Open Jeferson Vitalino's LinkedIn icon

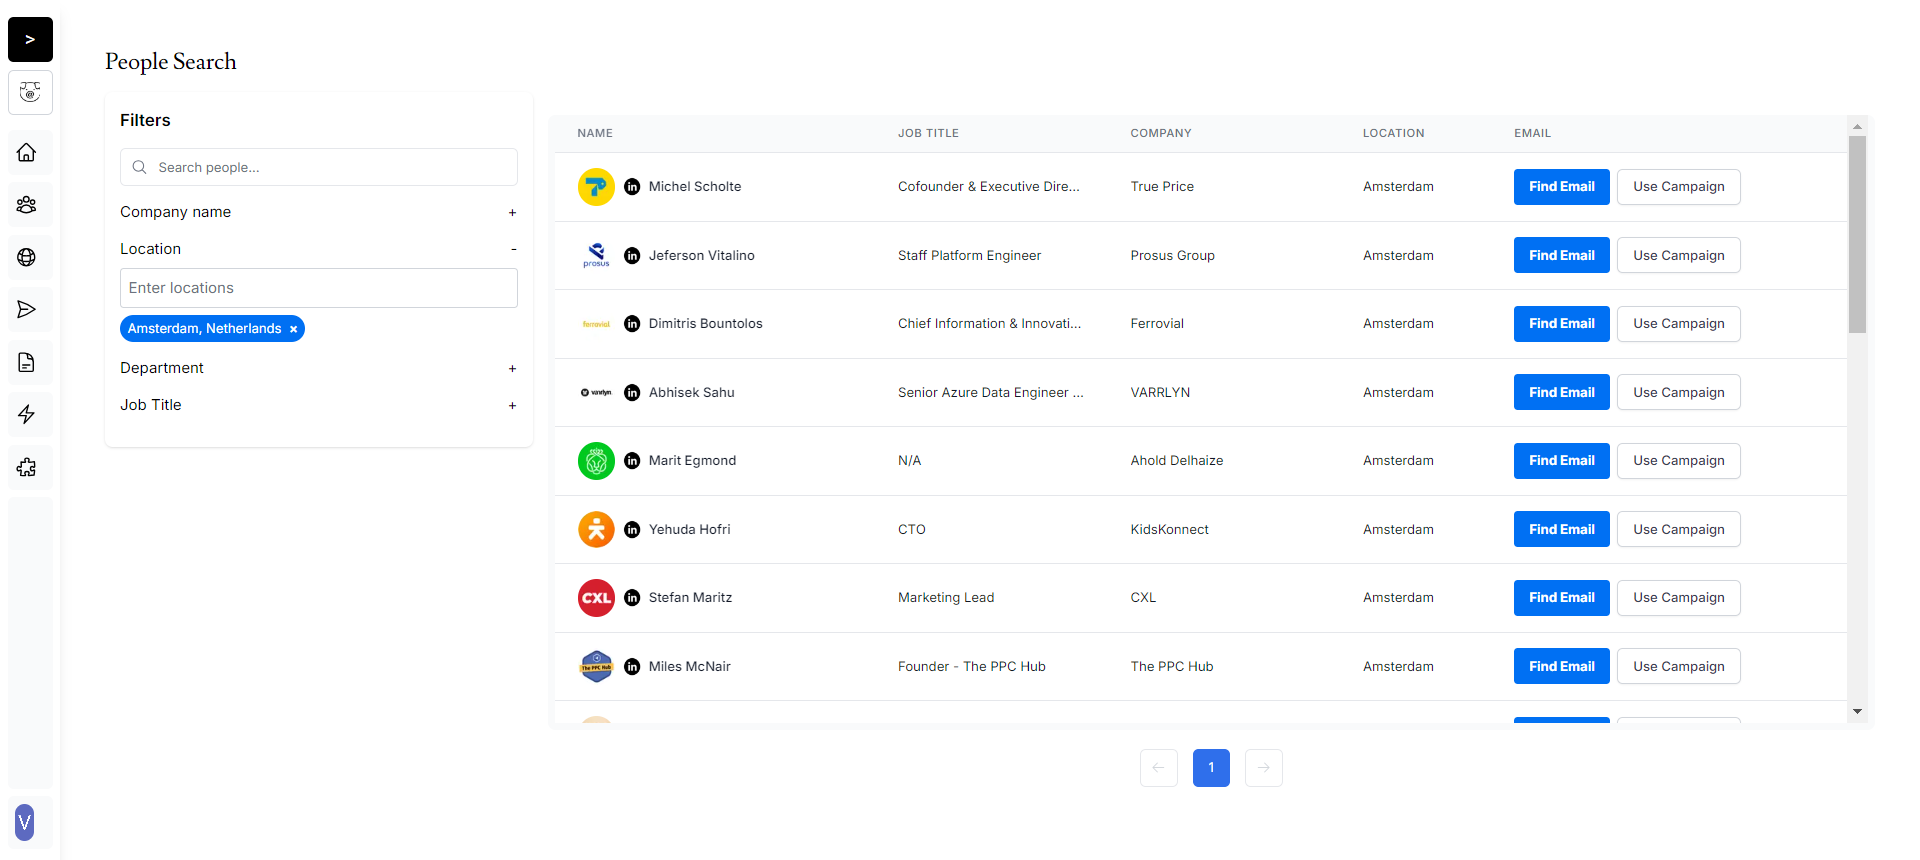pyautogui.click(x=632, y=256)
